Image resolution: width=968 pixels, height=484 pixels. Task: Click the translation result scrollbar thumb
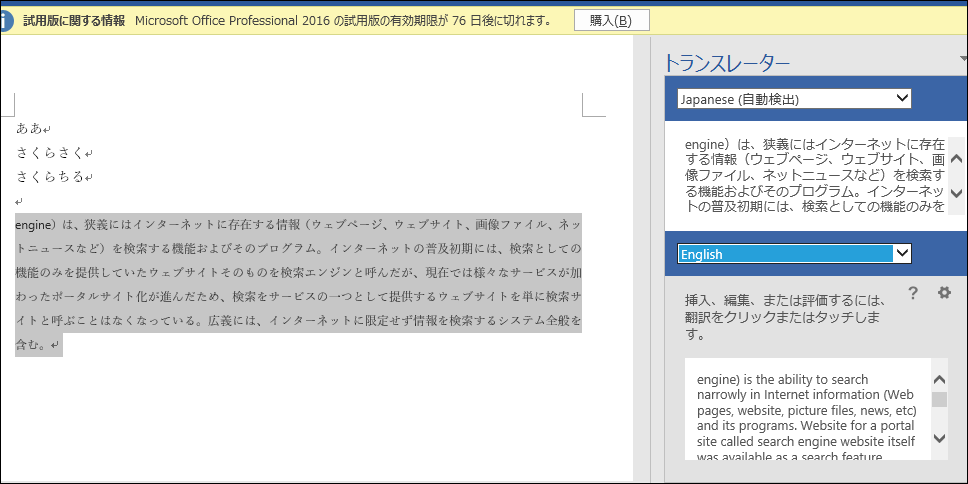(x=939, y=399)
